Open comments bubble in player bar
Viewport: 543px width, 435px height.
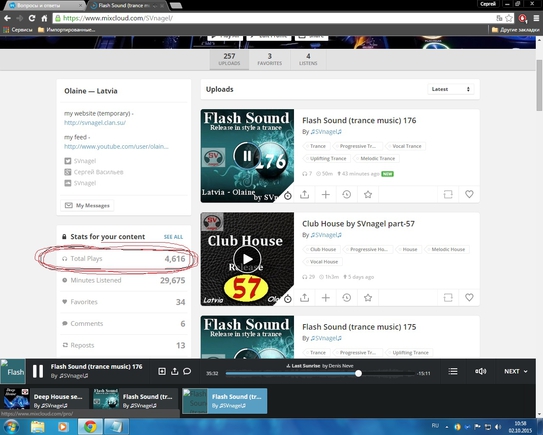click(x=187, y=371)
